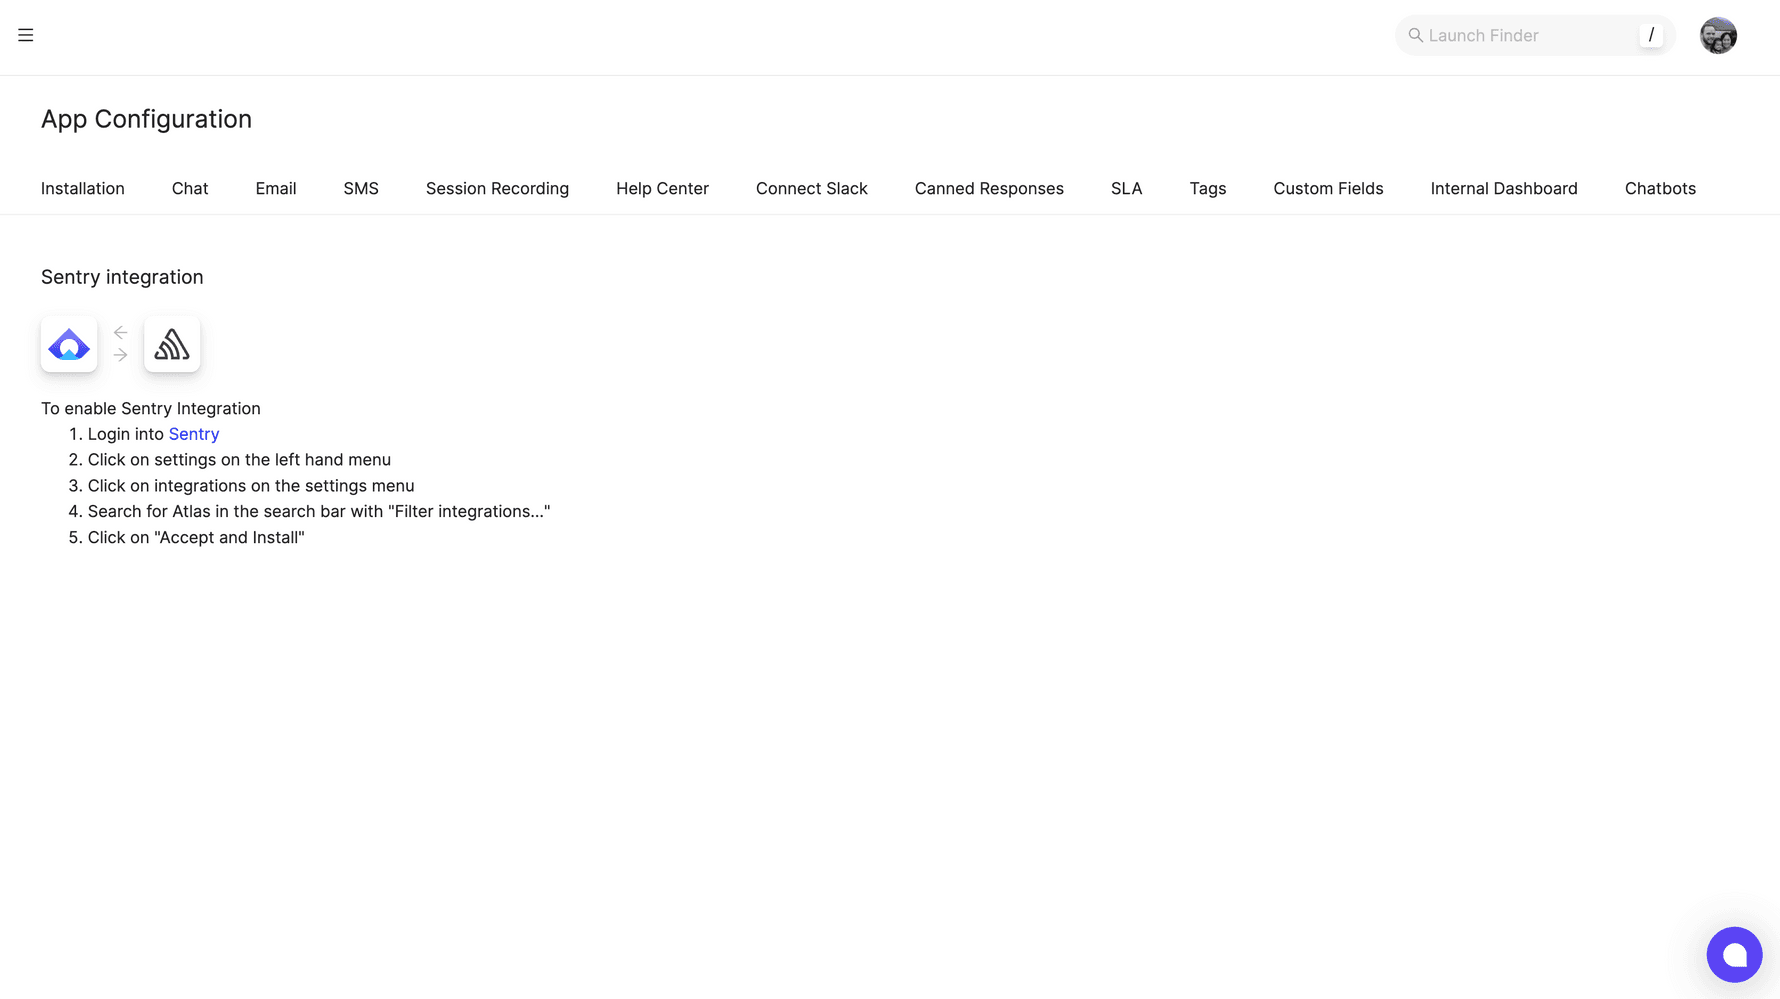This screenshot has width=1780, height=999.
Task: Switch to the Chatbots tab
Action: pos(1660,188)
